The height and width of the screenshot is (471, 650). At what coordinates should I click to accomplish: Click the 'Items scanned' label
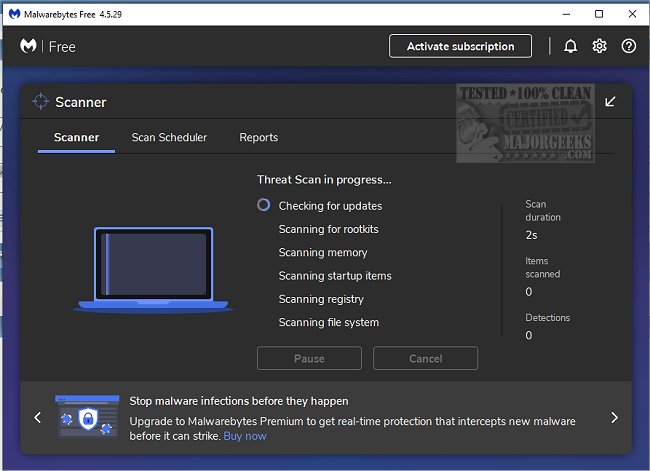click(x=543, y=267)
